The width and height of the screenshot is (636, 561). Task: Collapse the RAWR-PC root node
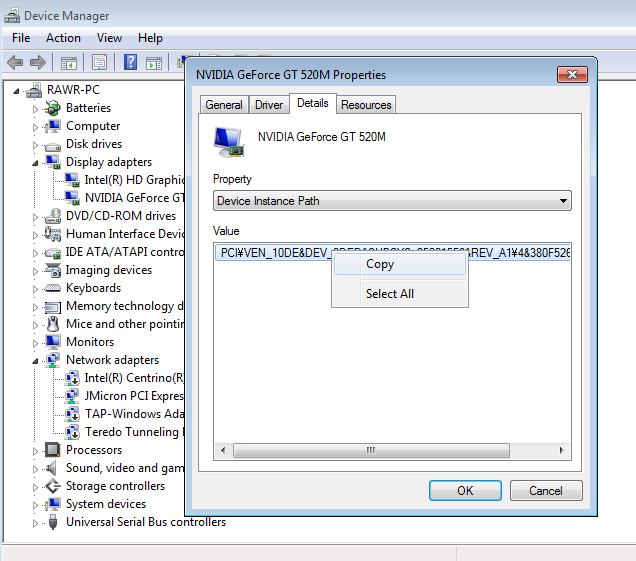point(16,91)
